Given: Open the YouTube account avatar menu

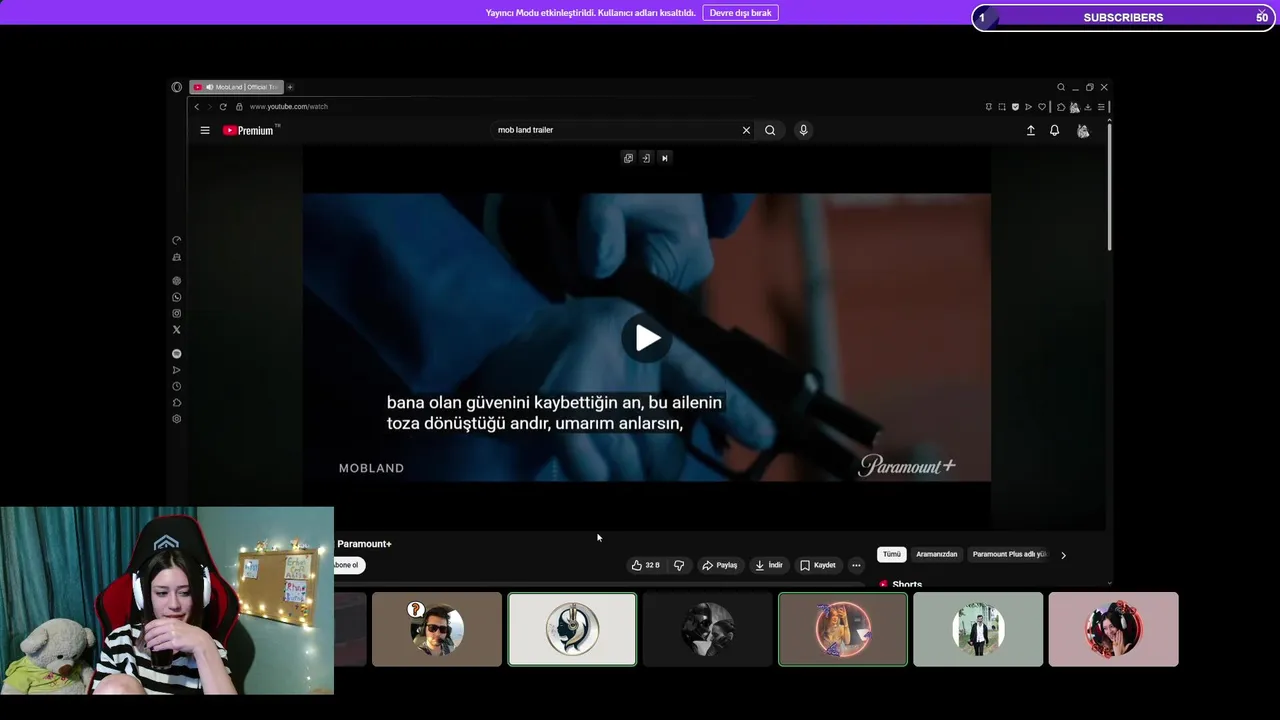Looking at the screenshot, I should coord(1083,130).
